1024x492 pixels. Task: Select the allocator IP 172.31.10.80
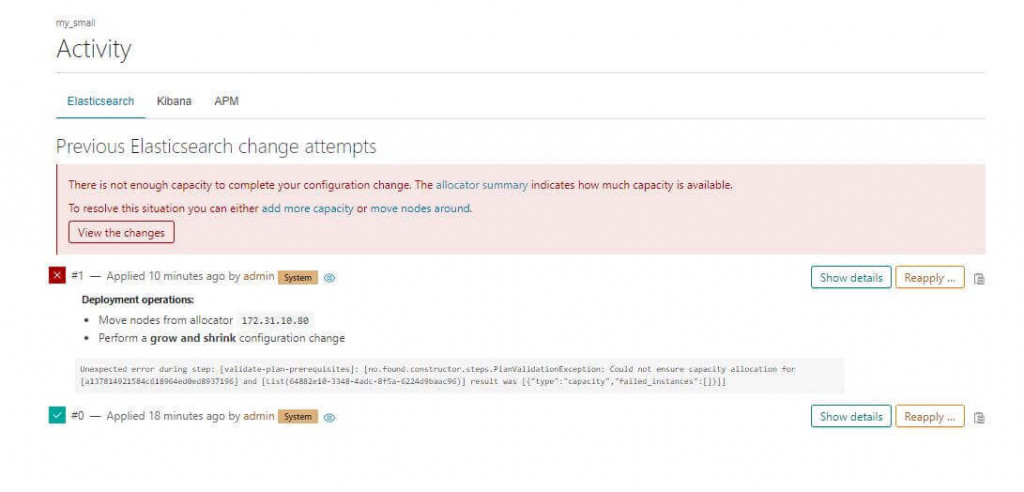click(x=275, y=321)
